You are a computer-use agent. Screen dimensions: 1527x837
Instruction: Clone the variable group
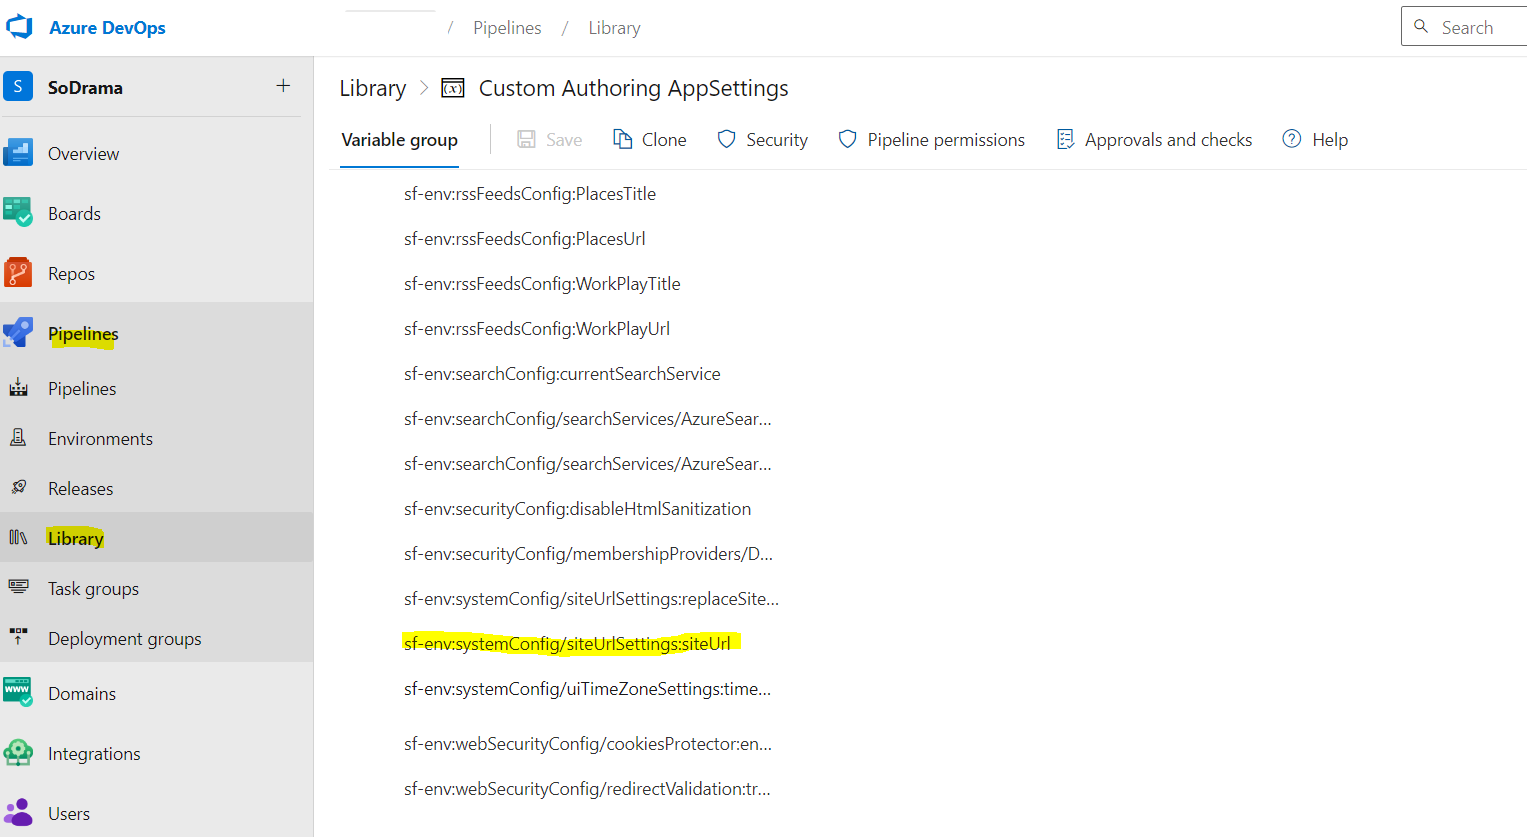[x=664, y=140]
